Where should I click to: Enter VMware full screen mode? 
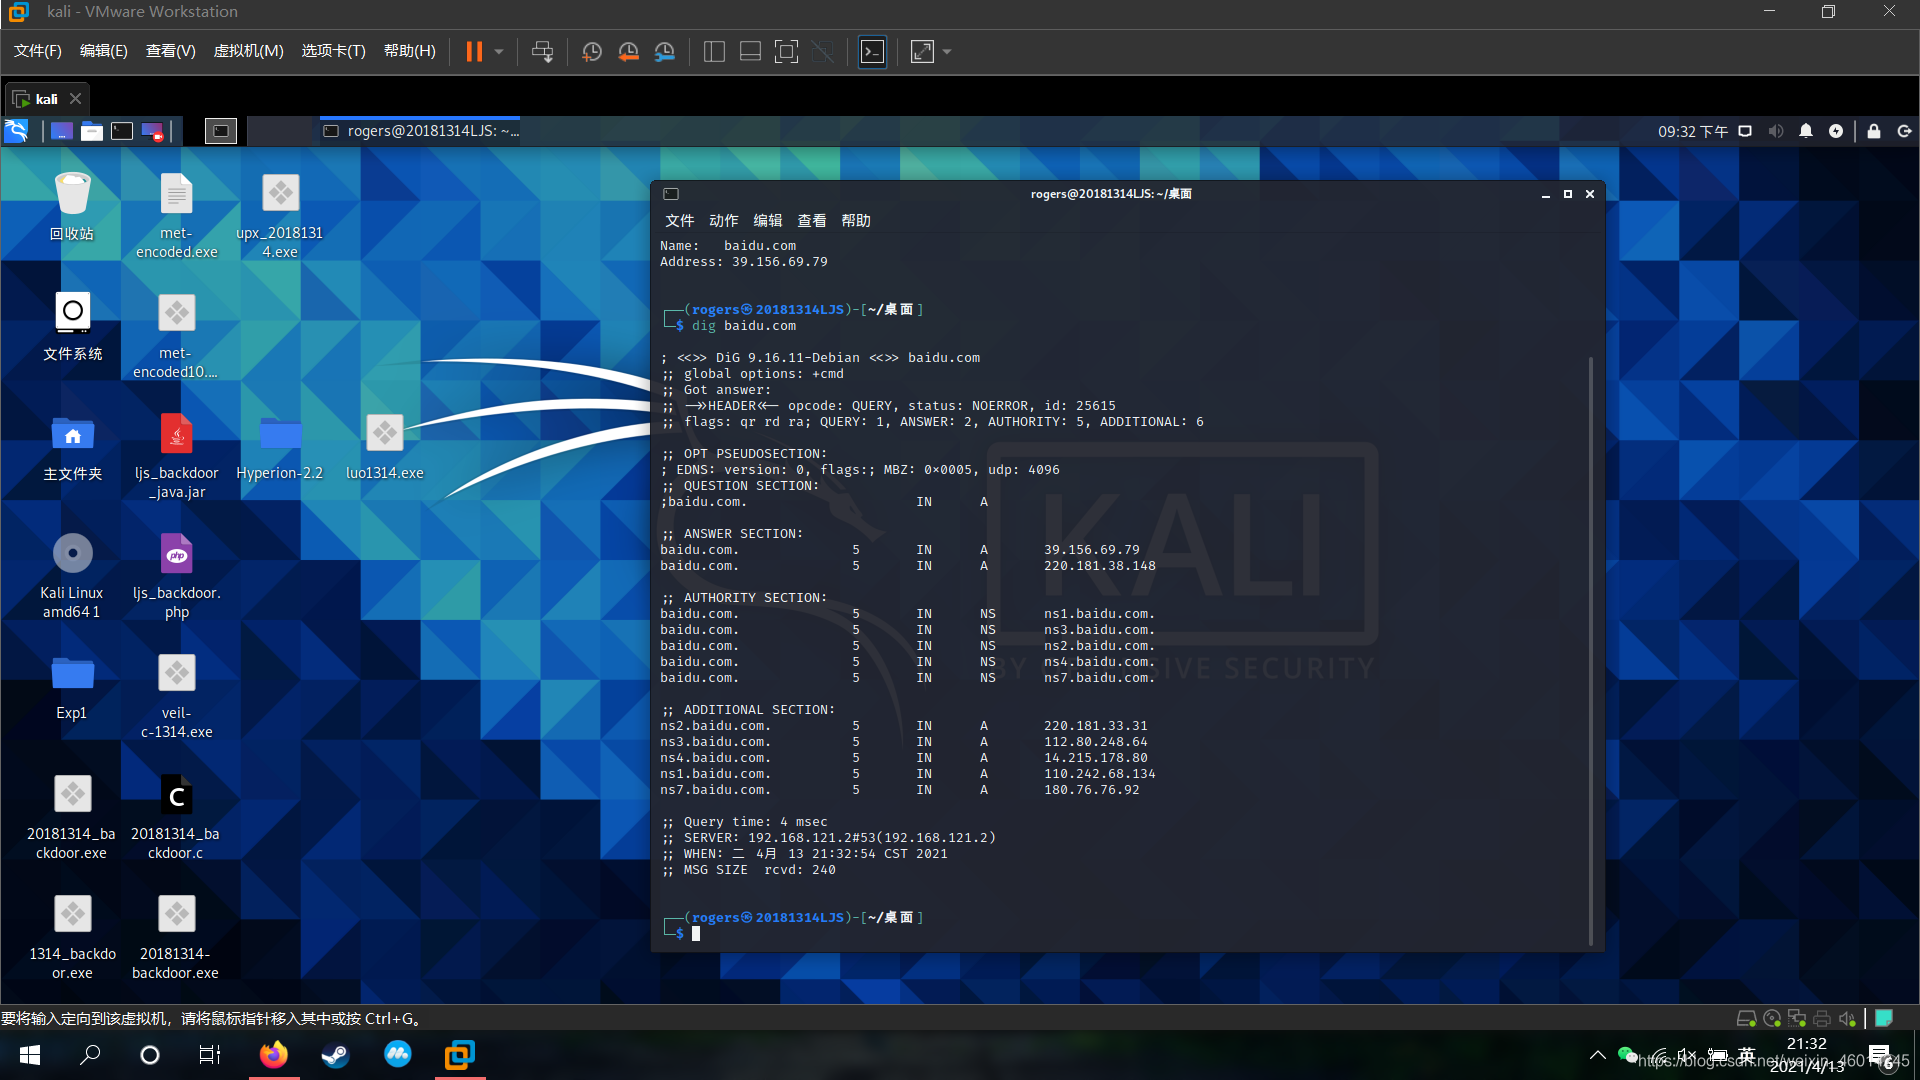787,52
